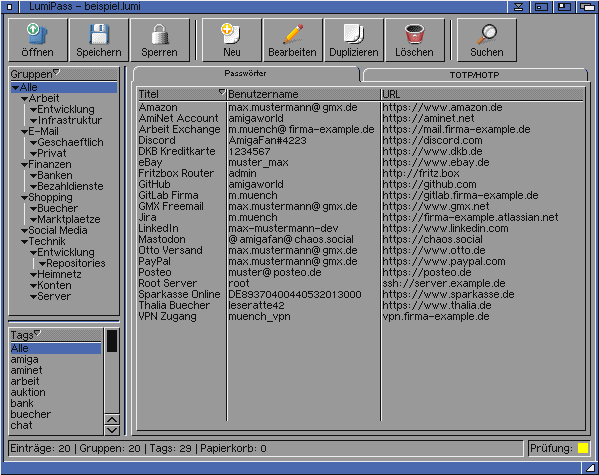Select the Geschaeftlich group

coord(70,143)
